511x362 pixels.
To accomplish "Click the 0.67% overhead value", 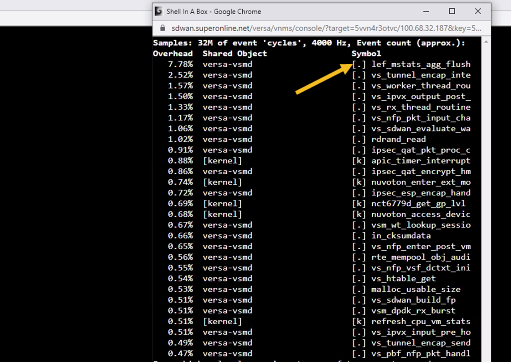I will [x=180, y=225].
